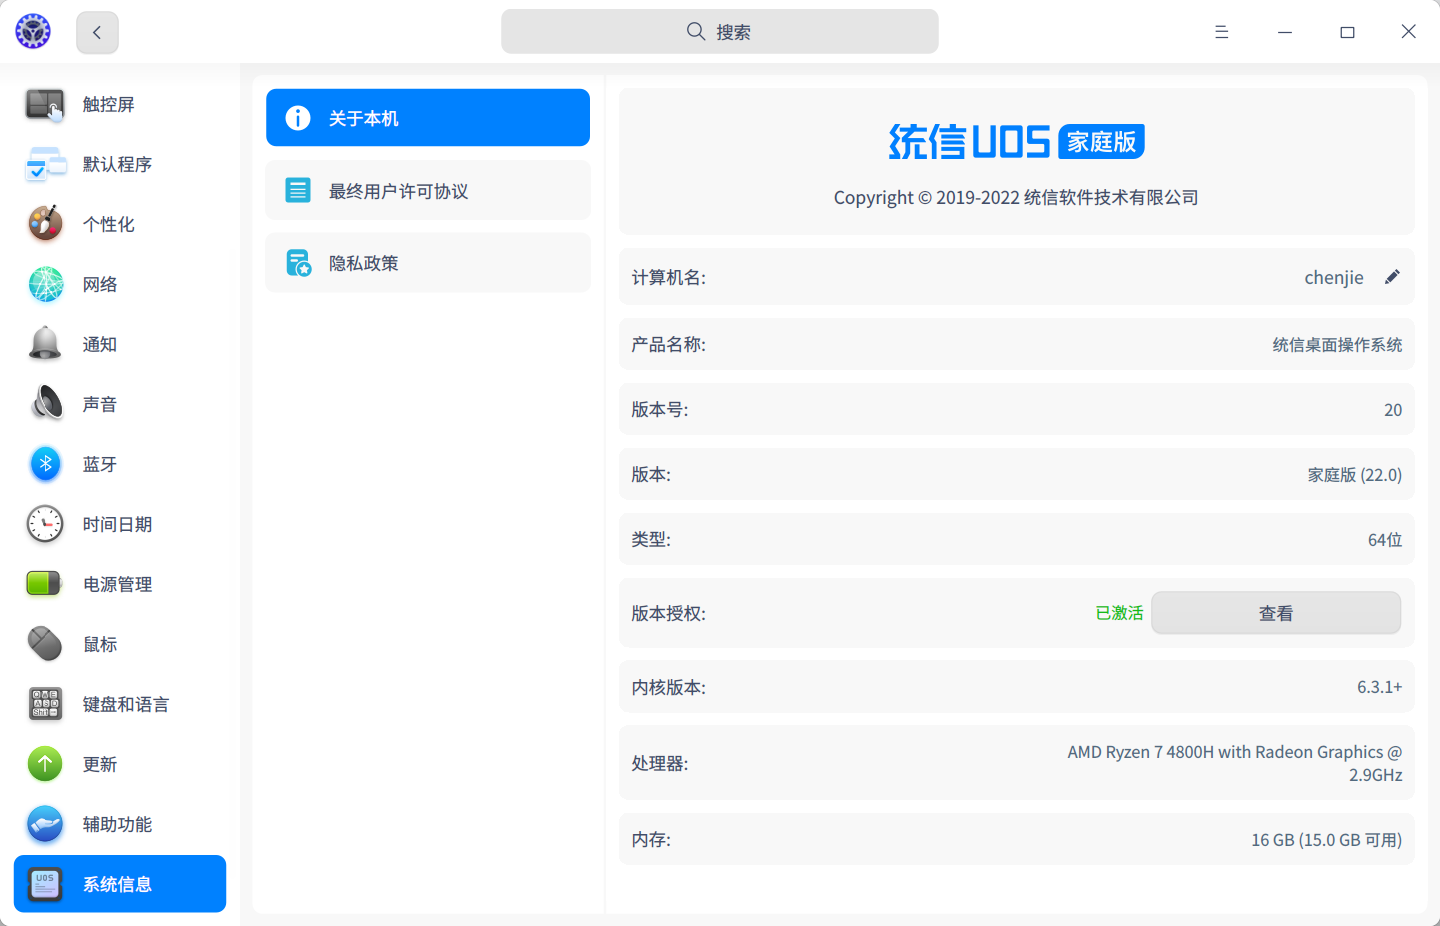Open the hamburger main menu
Screen dimensions: 1440x926
click(1221, 32)
